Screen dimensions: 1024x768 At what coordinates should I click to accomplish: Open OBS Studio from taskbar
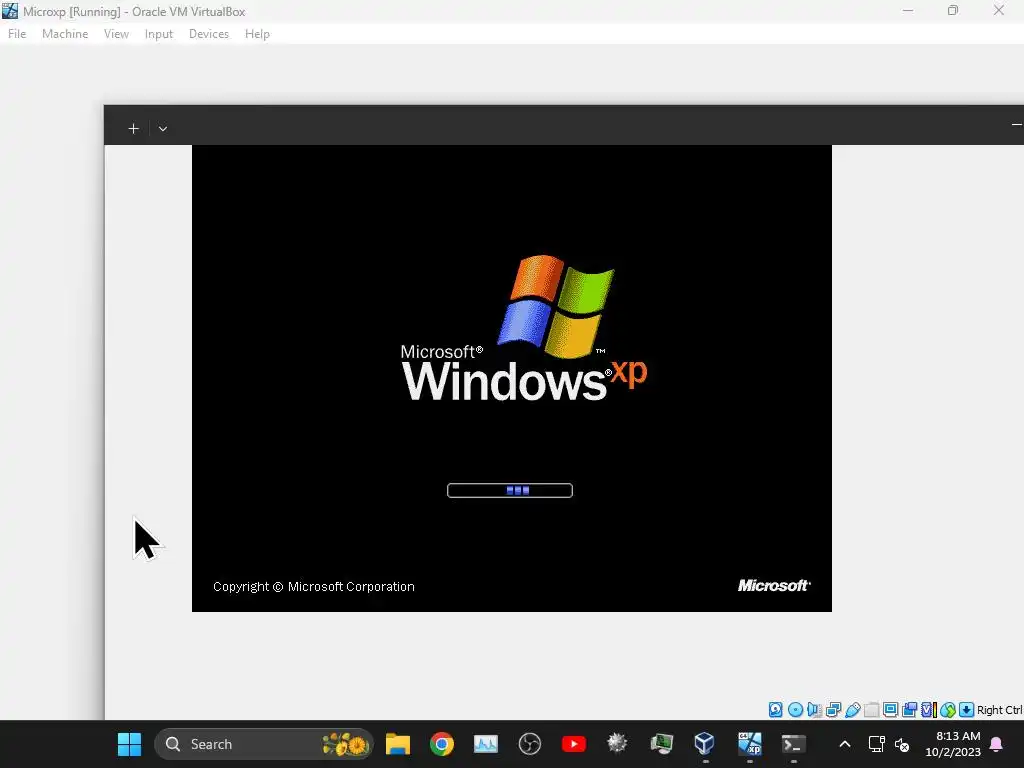[530, 744]
